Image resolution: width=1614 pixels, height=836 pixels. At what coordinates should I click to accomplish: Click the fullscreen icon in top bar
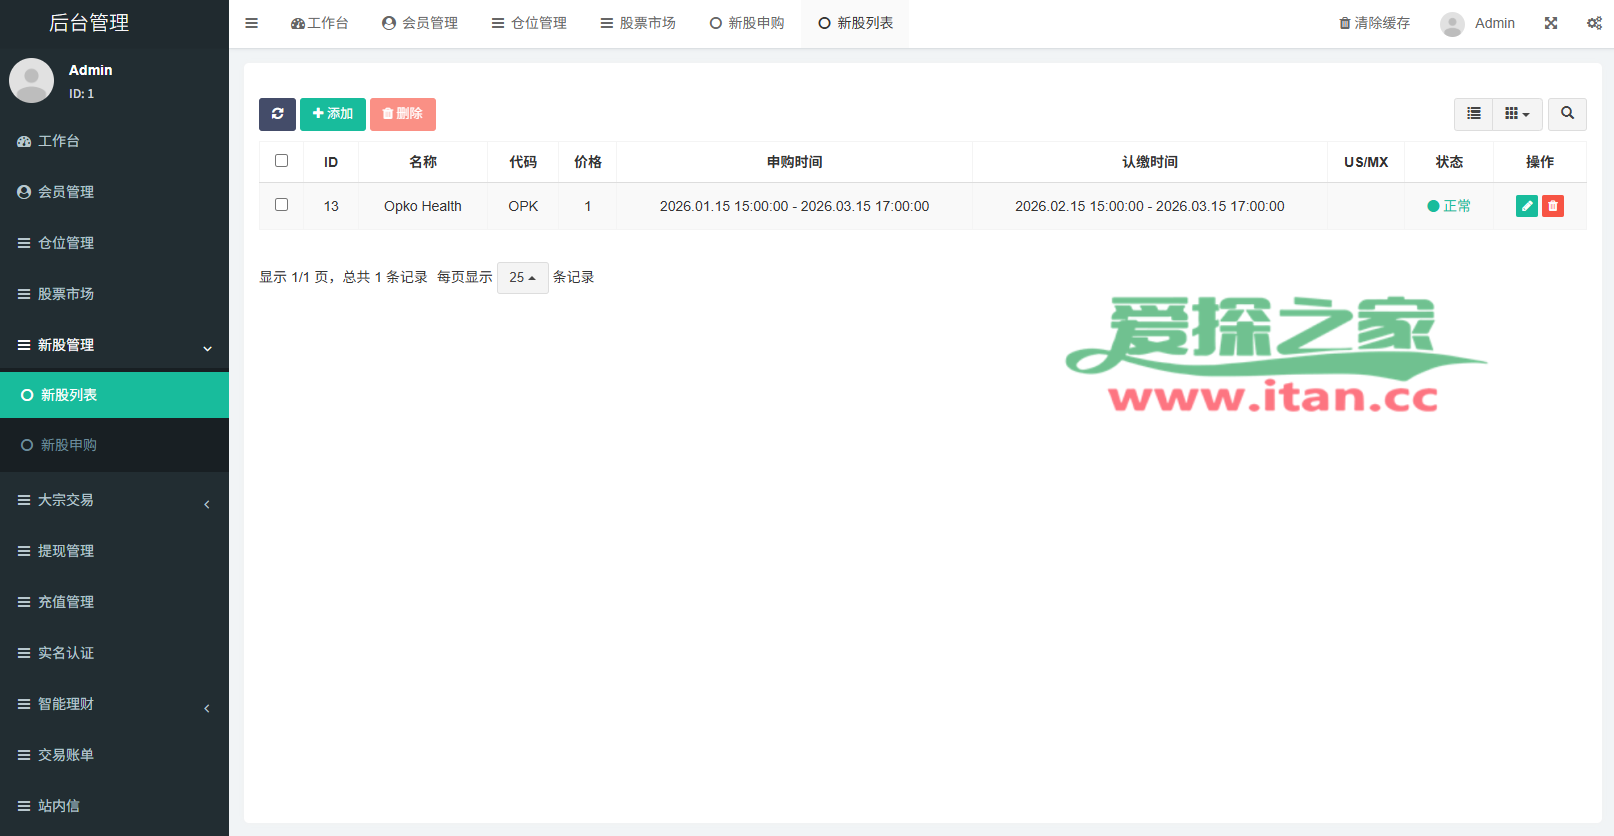pyautogui.click(x=1551, y=23)
